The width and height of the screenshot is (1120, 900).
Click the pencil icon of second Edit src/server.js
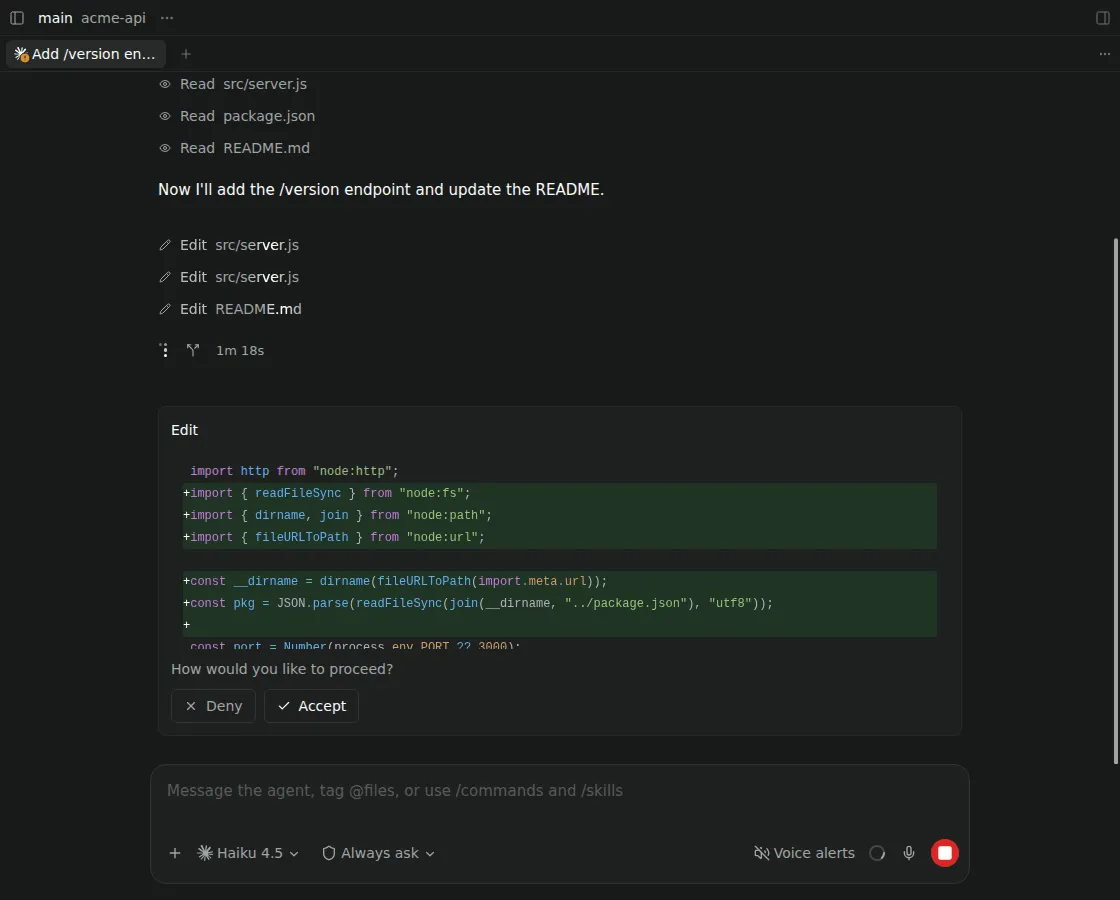(165, 277)
